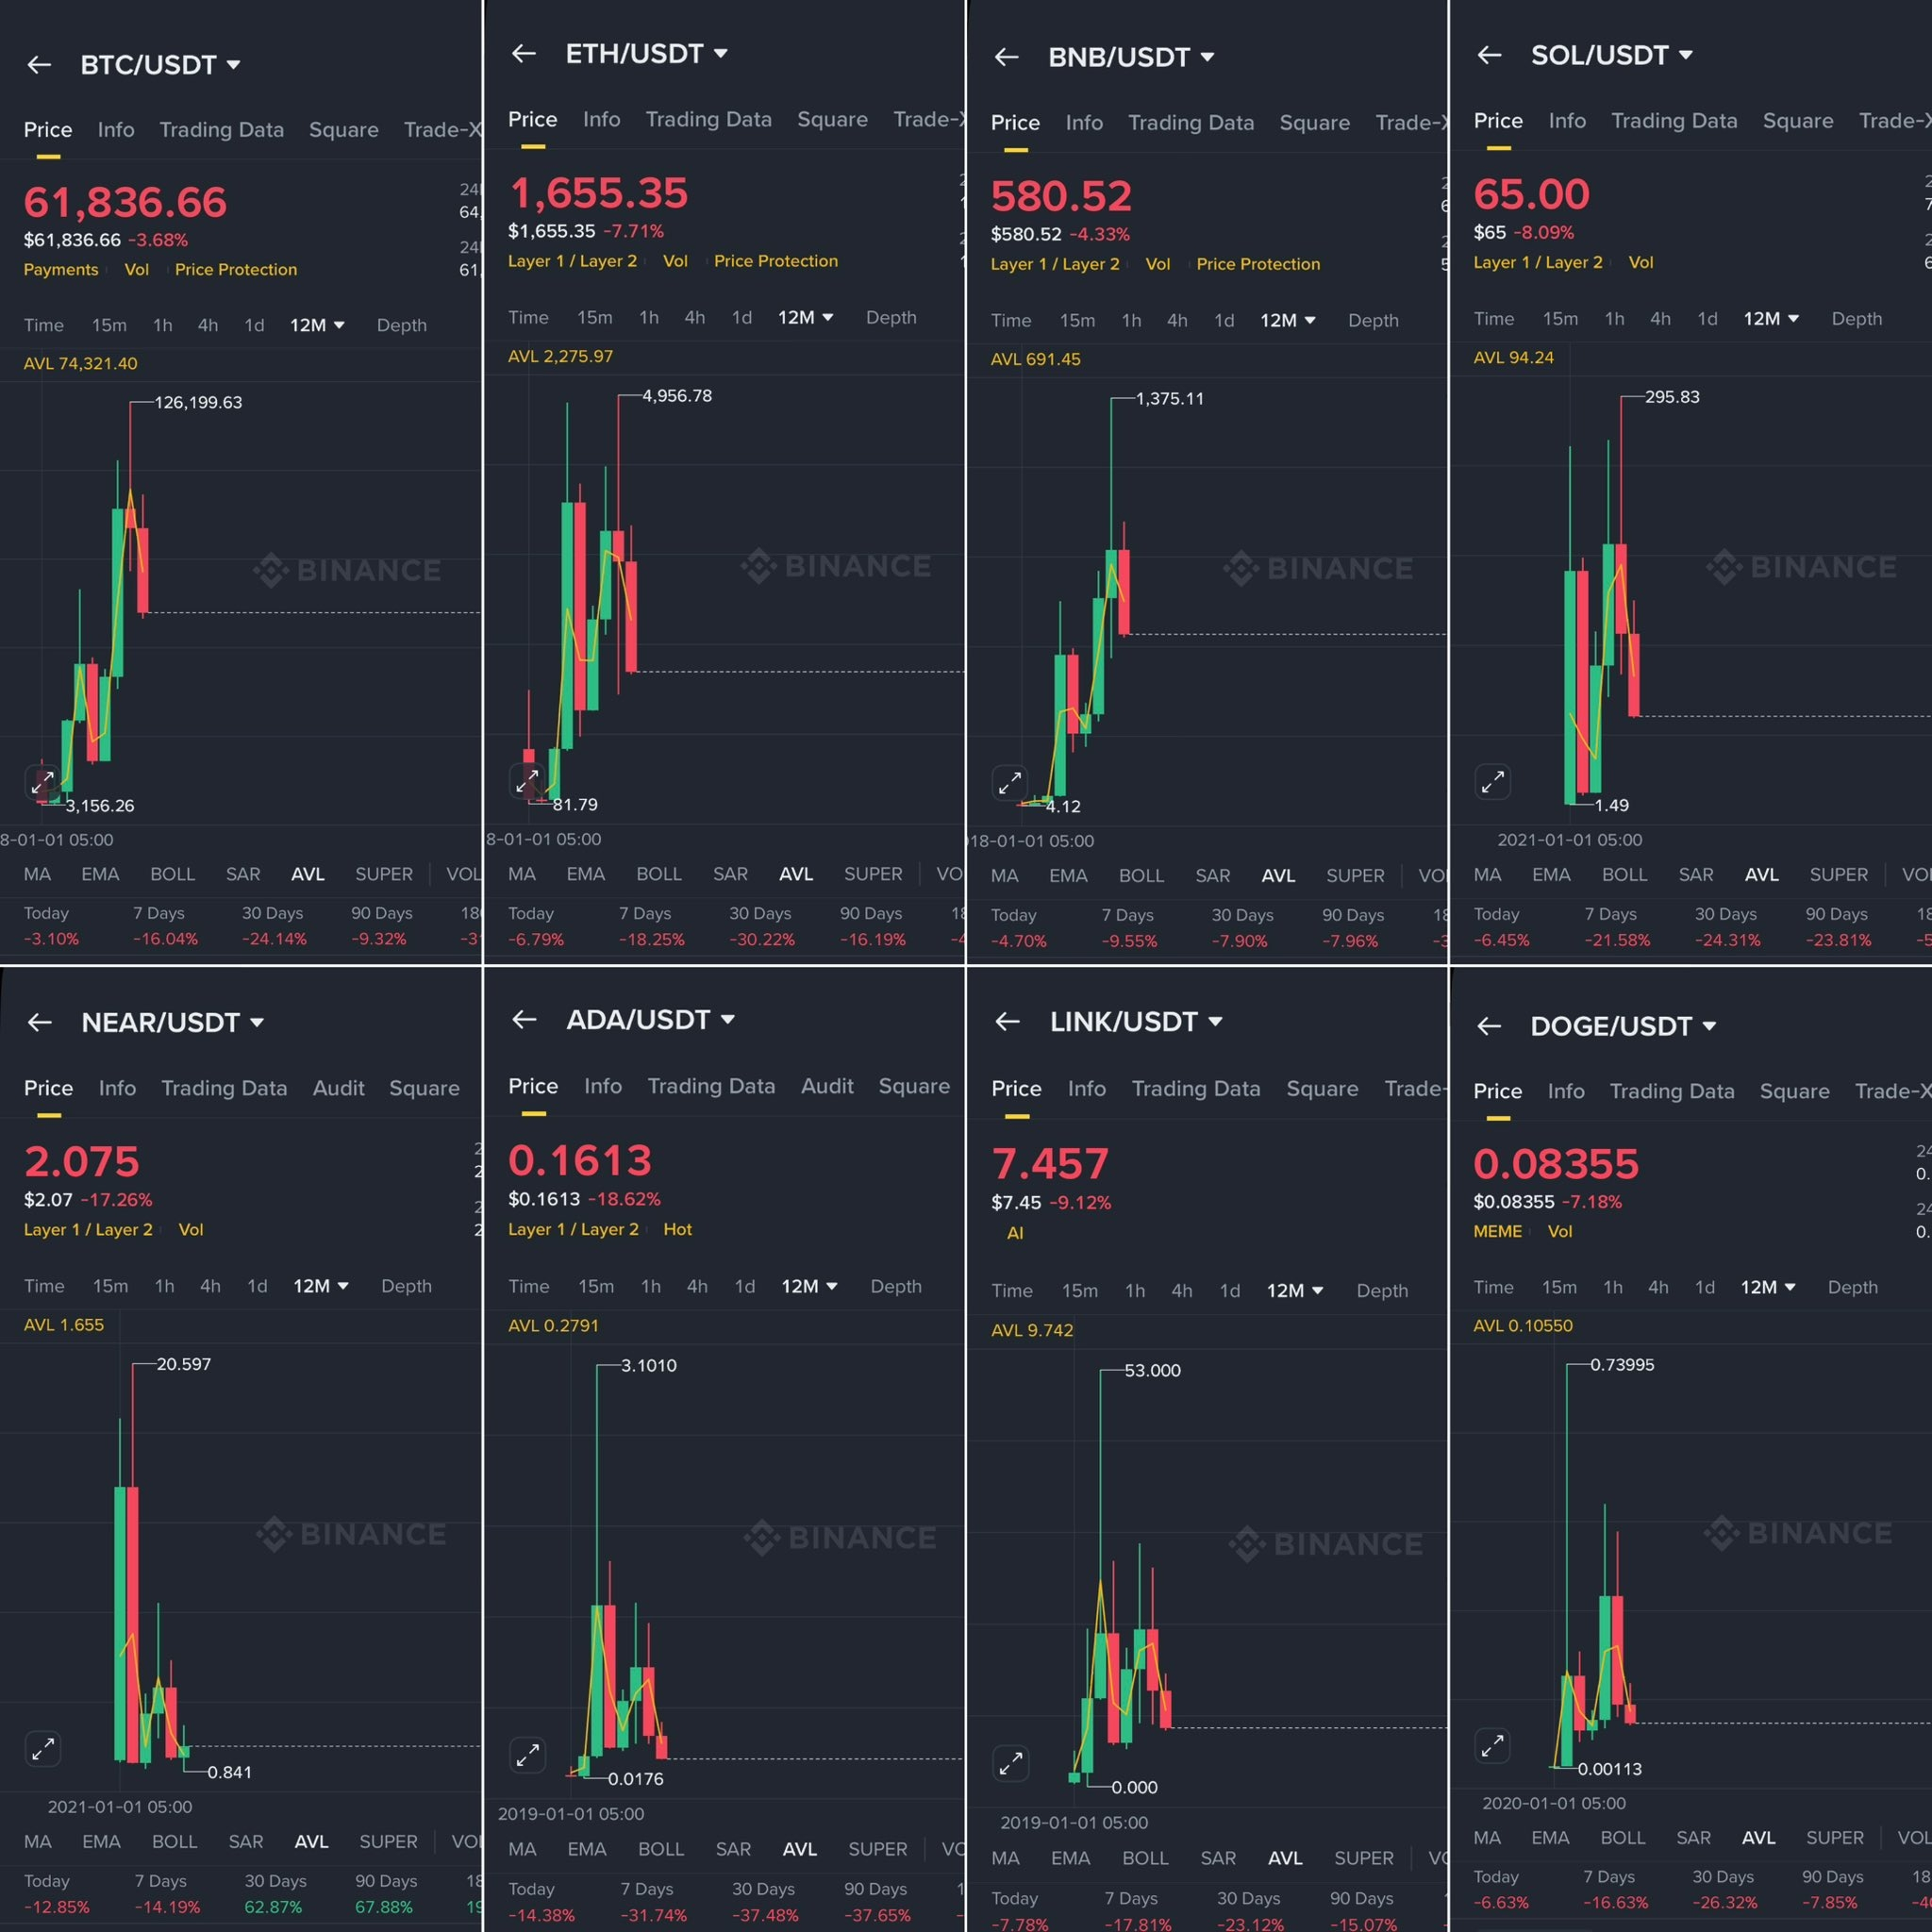The width and height of the screenshot is (1932, 1932).
Task: Tap the back arrow in DOGE/USDT panel
Action: click(1490, 1026)
